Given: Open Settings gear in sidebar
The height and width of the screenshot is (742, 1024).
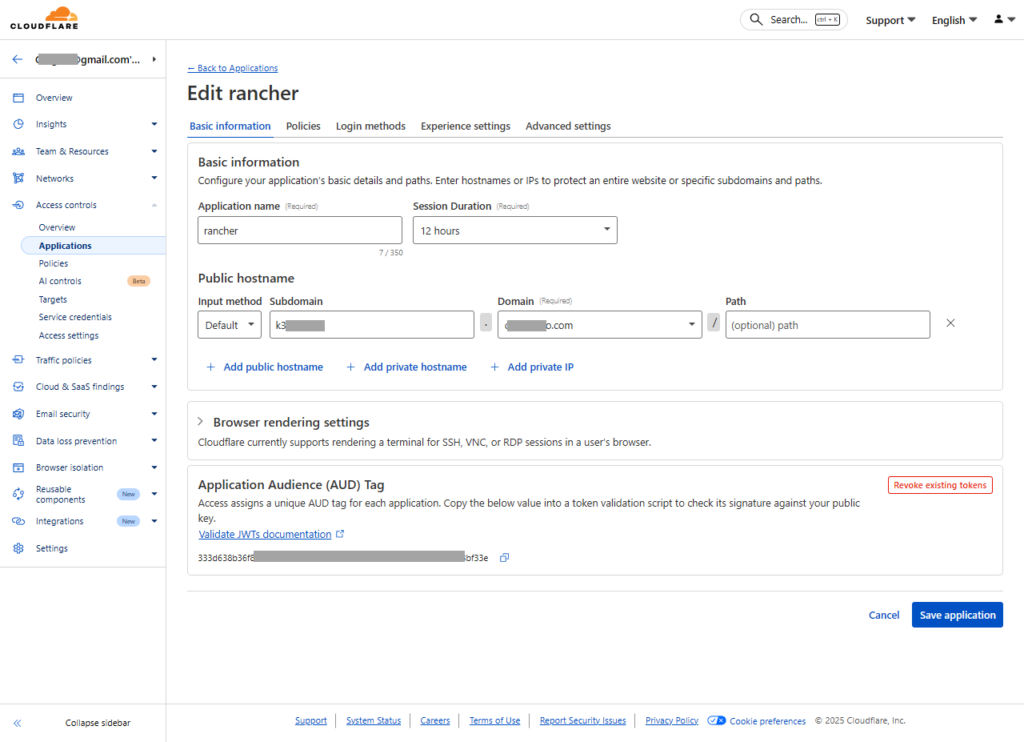Looking at the screenshot, I should (18, 548).
